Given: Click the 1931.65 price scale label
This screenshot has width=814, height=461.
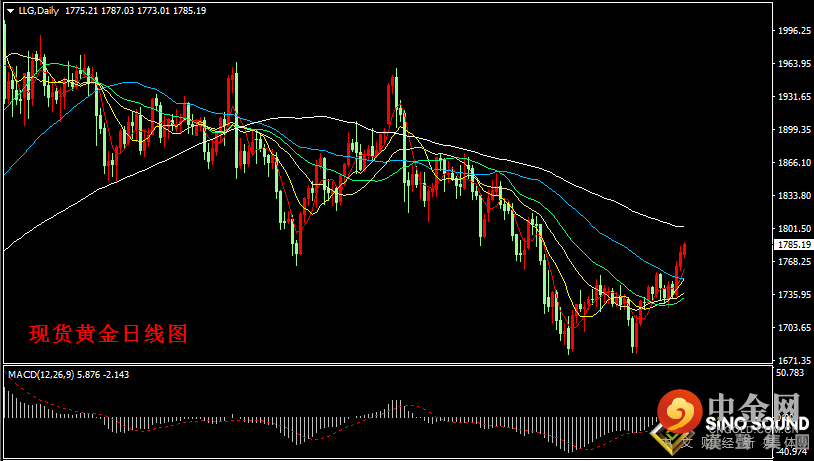Looking at the screenshot, I should pos(794,97).
